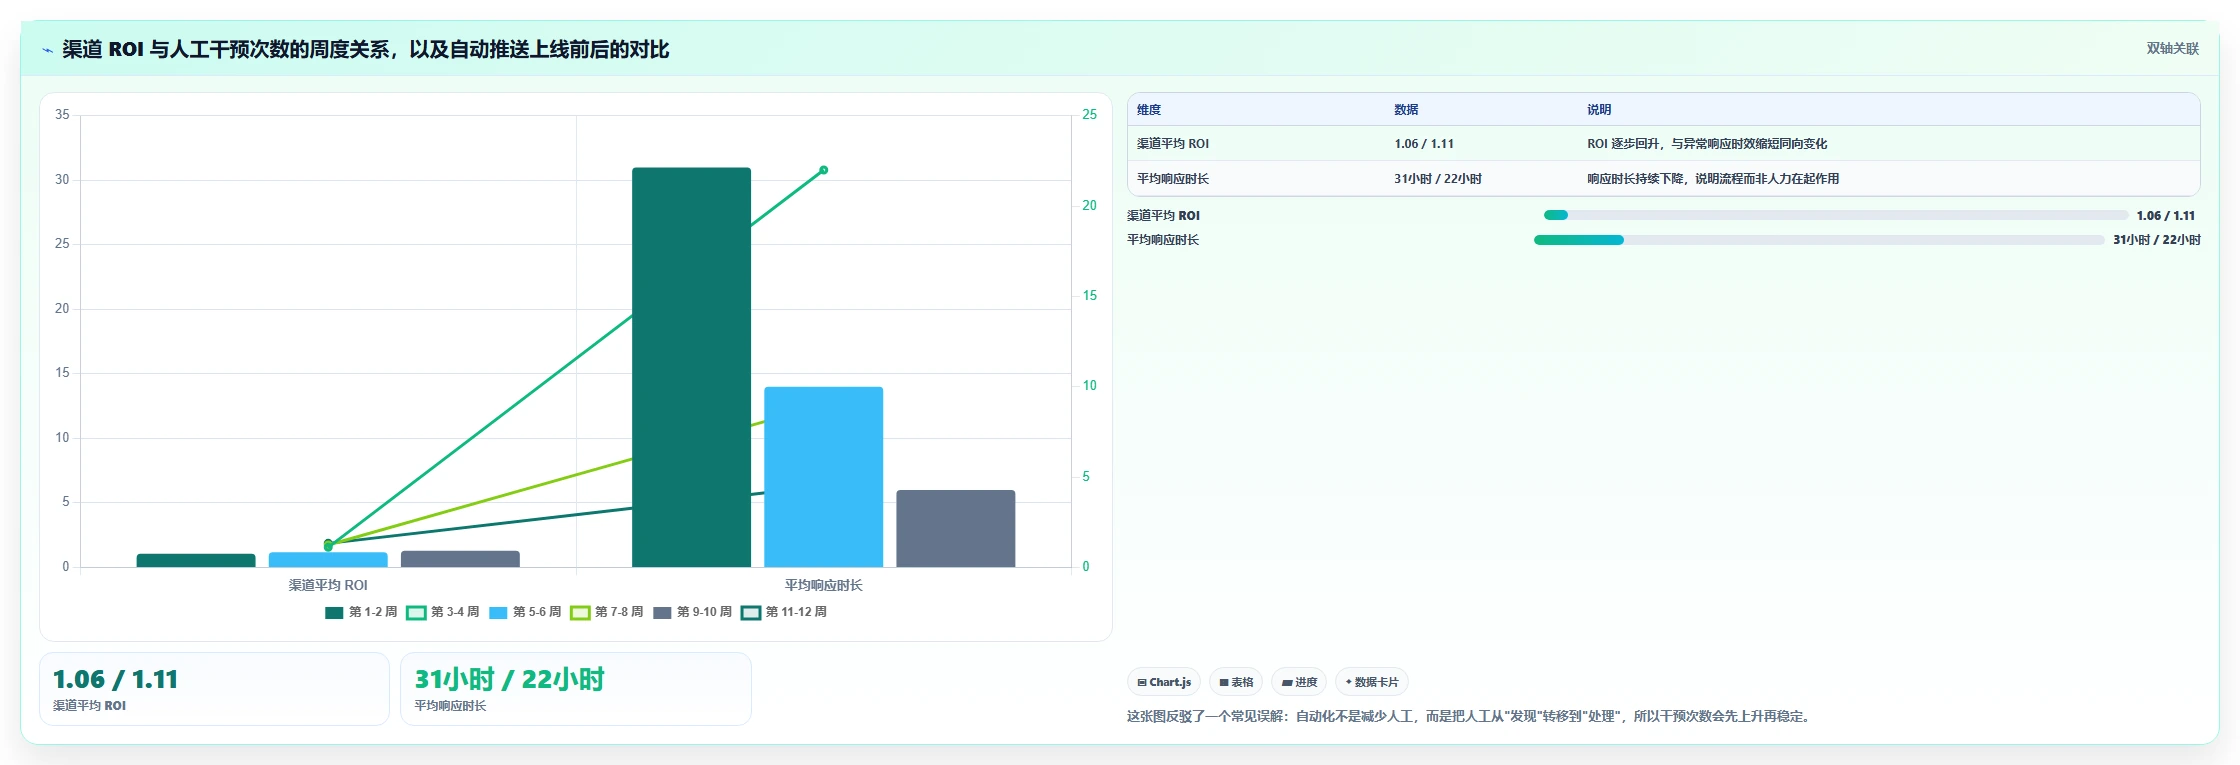Screen dimensions: 2240x765
Task: Click the Chart.js chip
Action: (x=1164, y=682)
